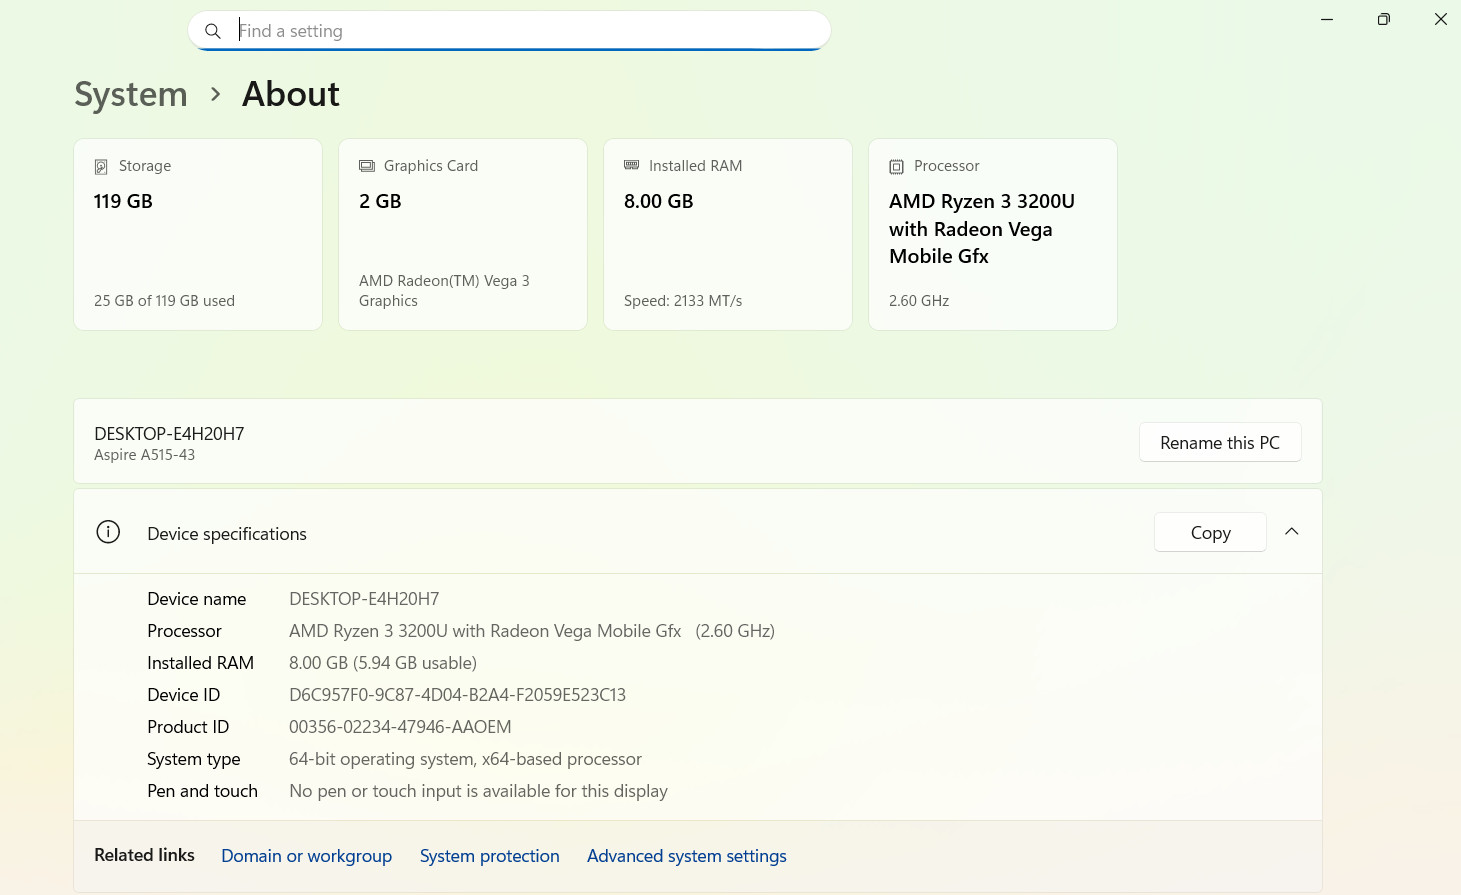
Task: Click the Storage drive icon
Action: (101, 167)
